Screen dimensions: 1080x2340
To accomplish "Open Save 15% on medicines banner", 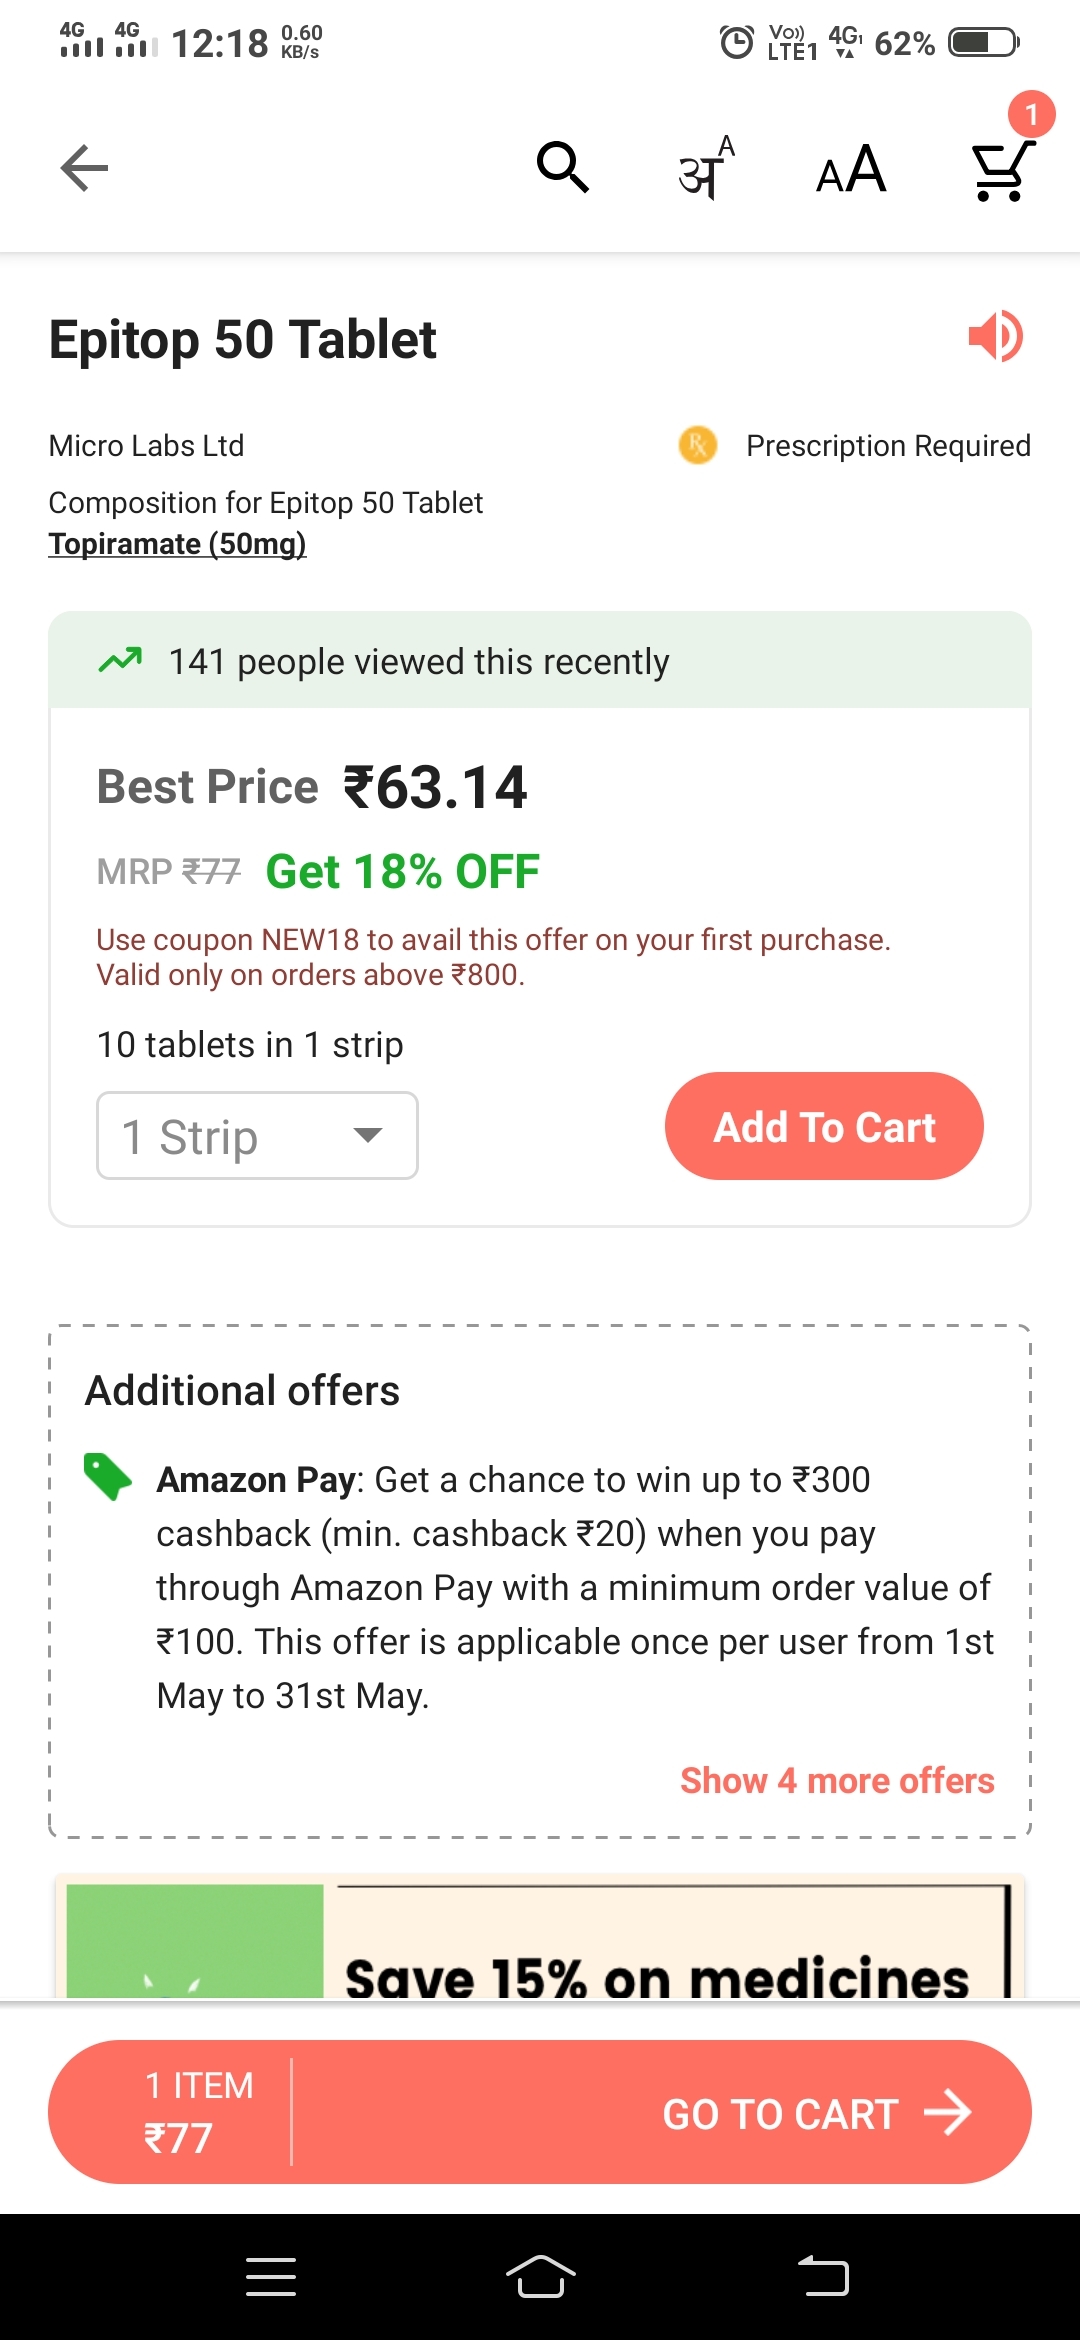I will (540, 1936).
